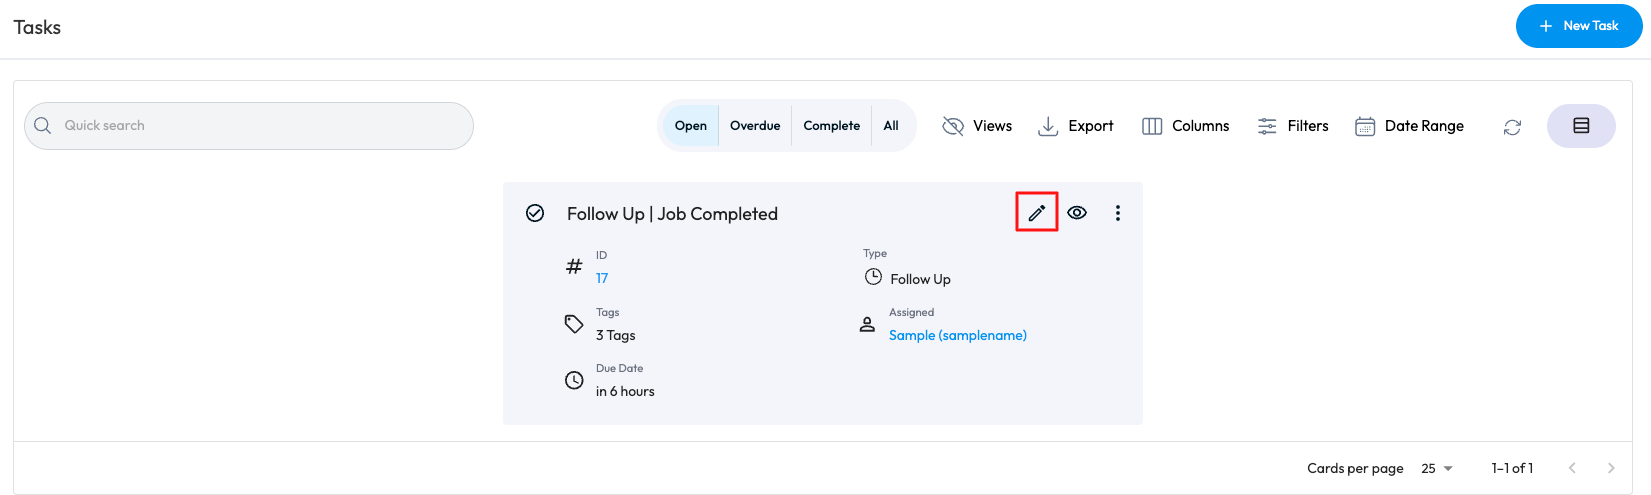Open the three-dot menu on the task card

pyautogui.click(x=1118, y=213)
